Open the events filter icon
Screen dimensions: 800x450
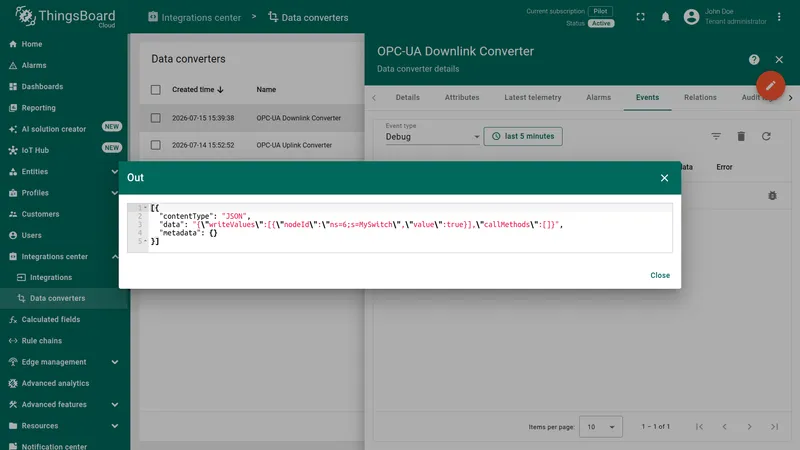tap(716, 136)
